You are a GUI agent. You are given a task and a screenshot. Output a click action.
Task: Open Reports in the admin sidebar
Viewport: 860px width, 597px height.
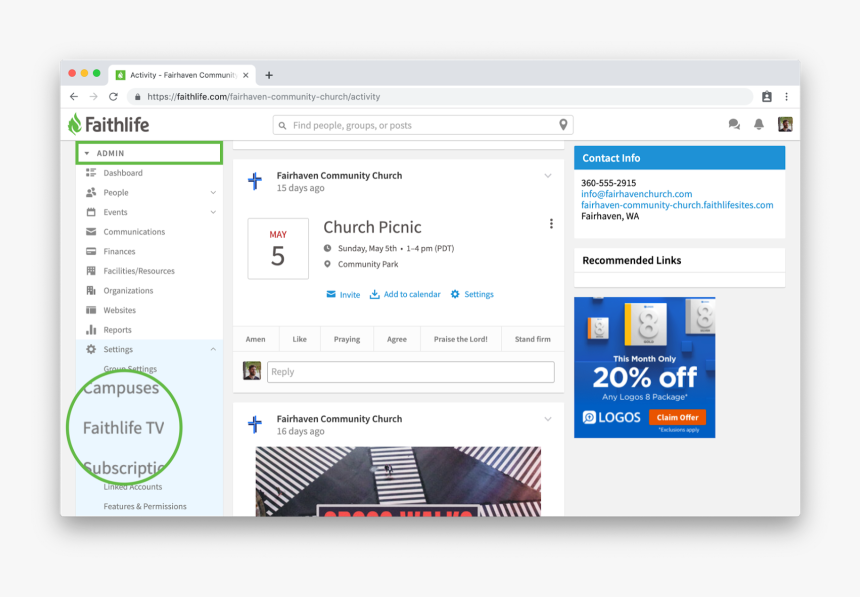[117, 330]
